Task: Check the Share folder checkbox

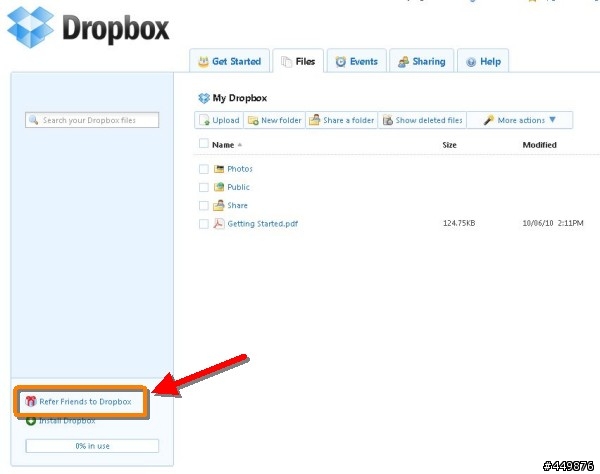Action: (204, 206)
